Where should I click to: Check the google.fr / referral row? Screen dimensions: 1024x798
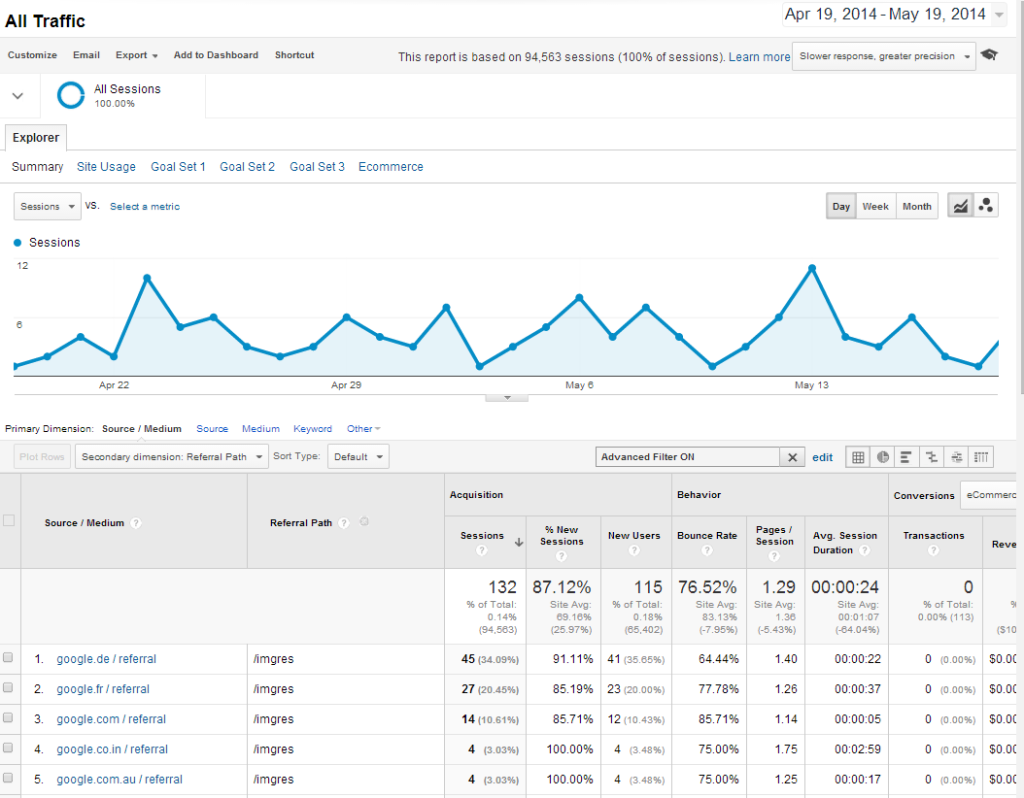point(8,688)
